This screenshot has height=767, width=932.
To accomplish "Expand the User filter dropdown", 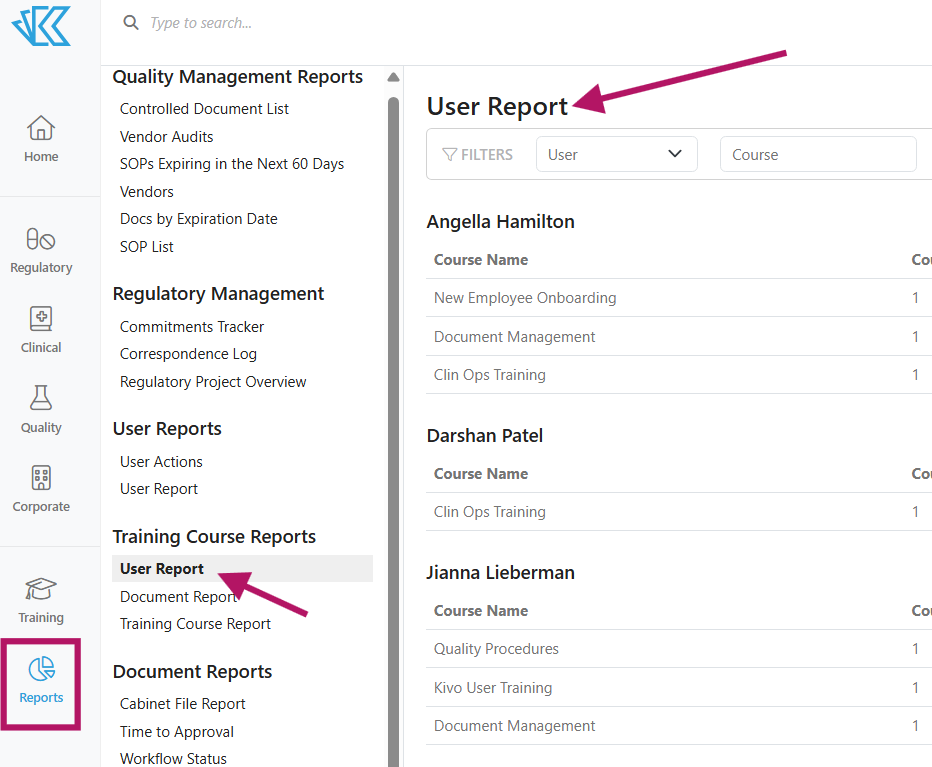I will coord(616,154).
